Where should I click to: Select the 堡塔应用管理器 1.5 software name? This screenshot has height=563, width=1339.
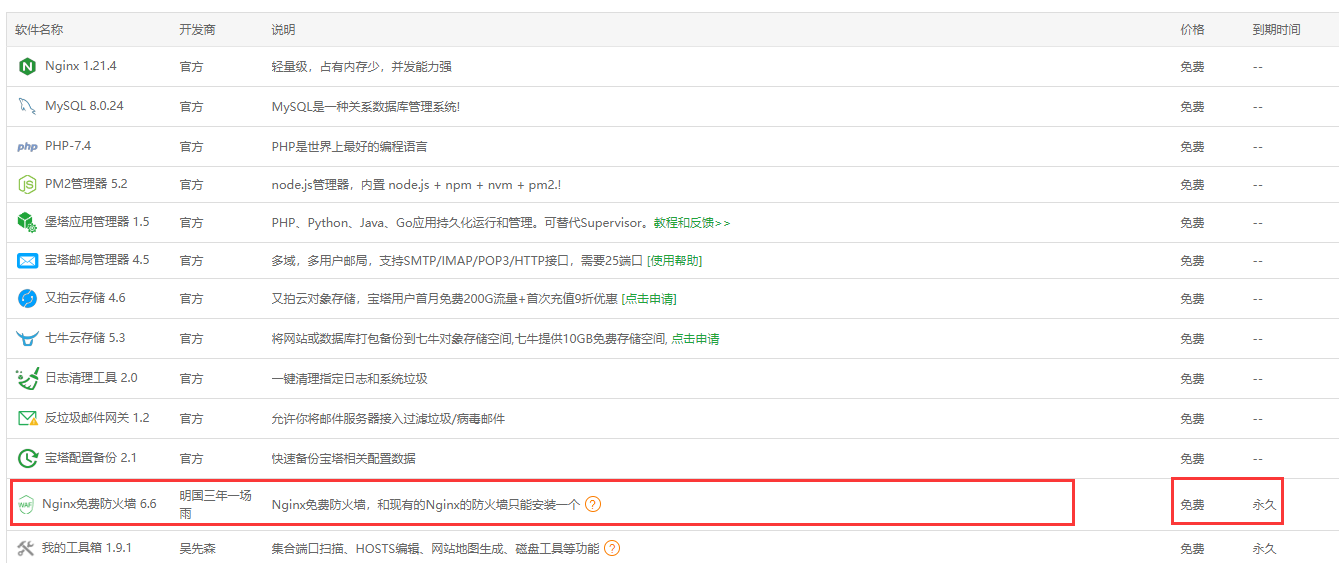tap(97, 222)
